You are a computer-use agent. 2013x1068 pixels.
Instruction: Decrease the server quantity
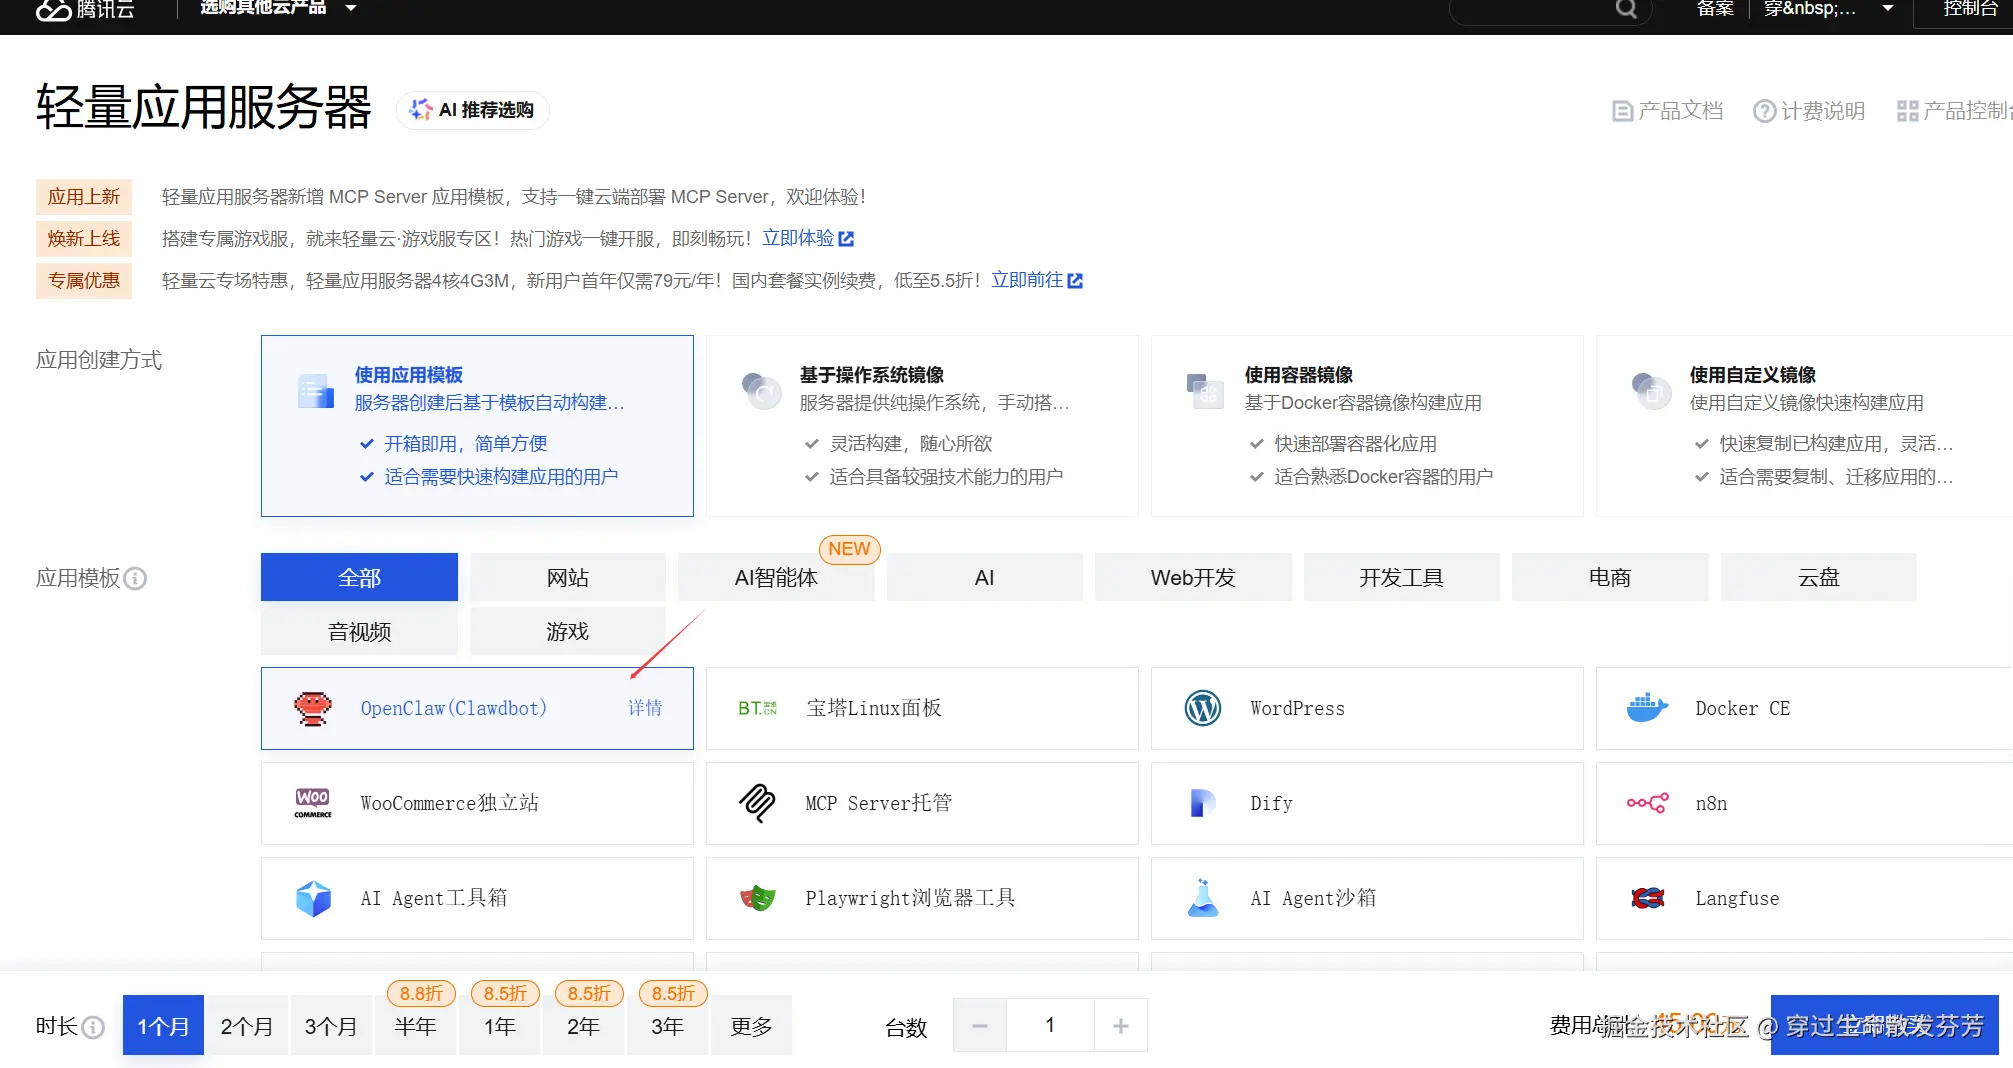[x=980, y=1025]
